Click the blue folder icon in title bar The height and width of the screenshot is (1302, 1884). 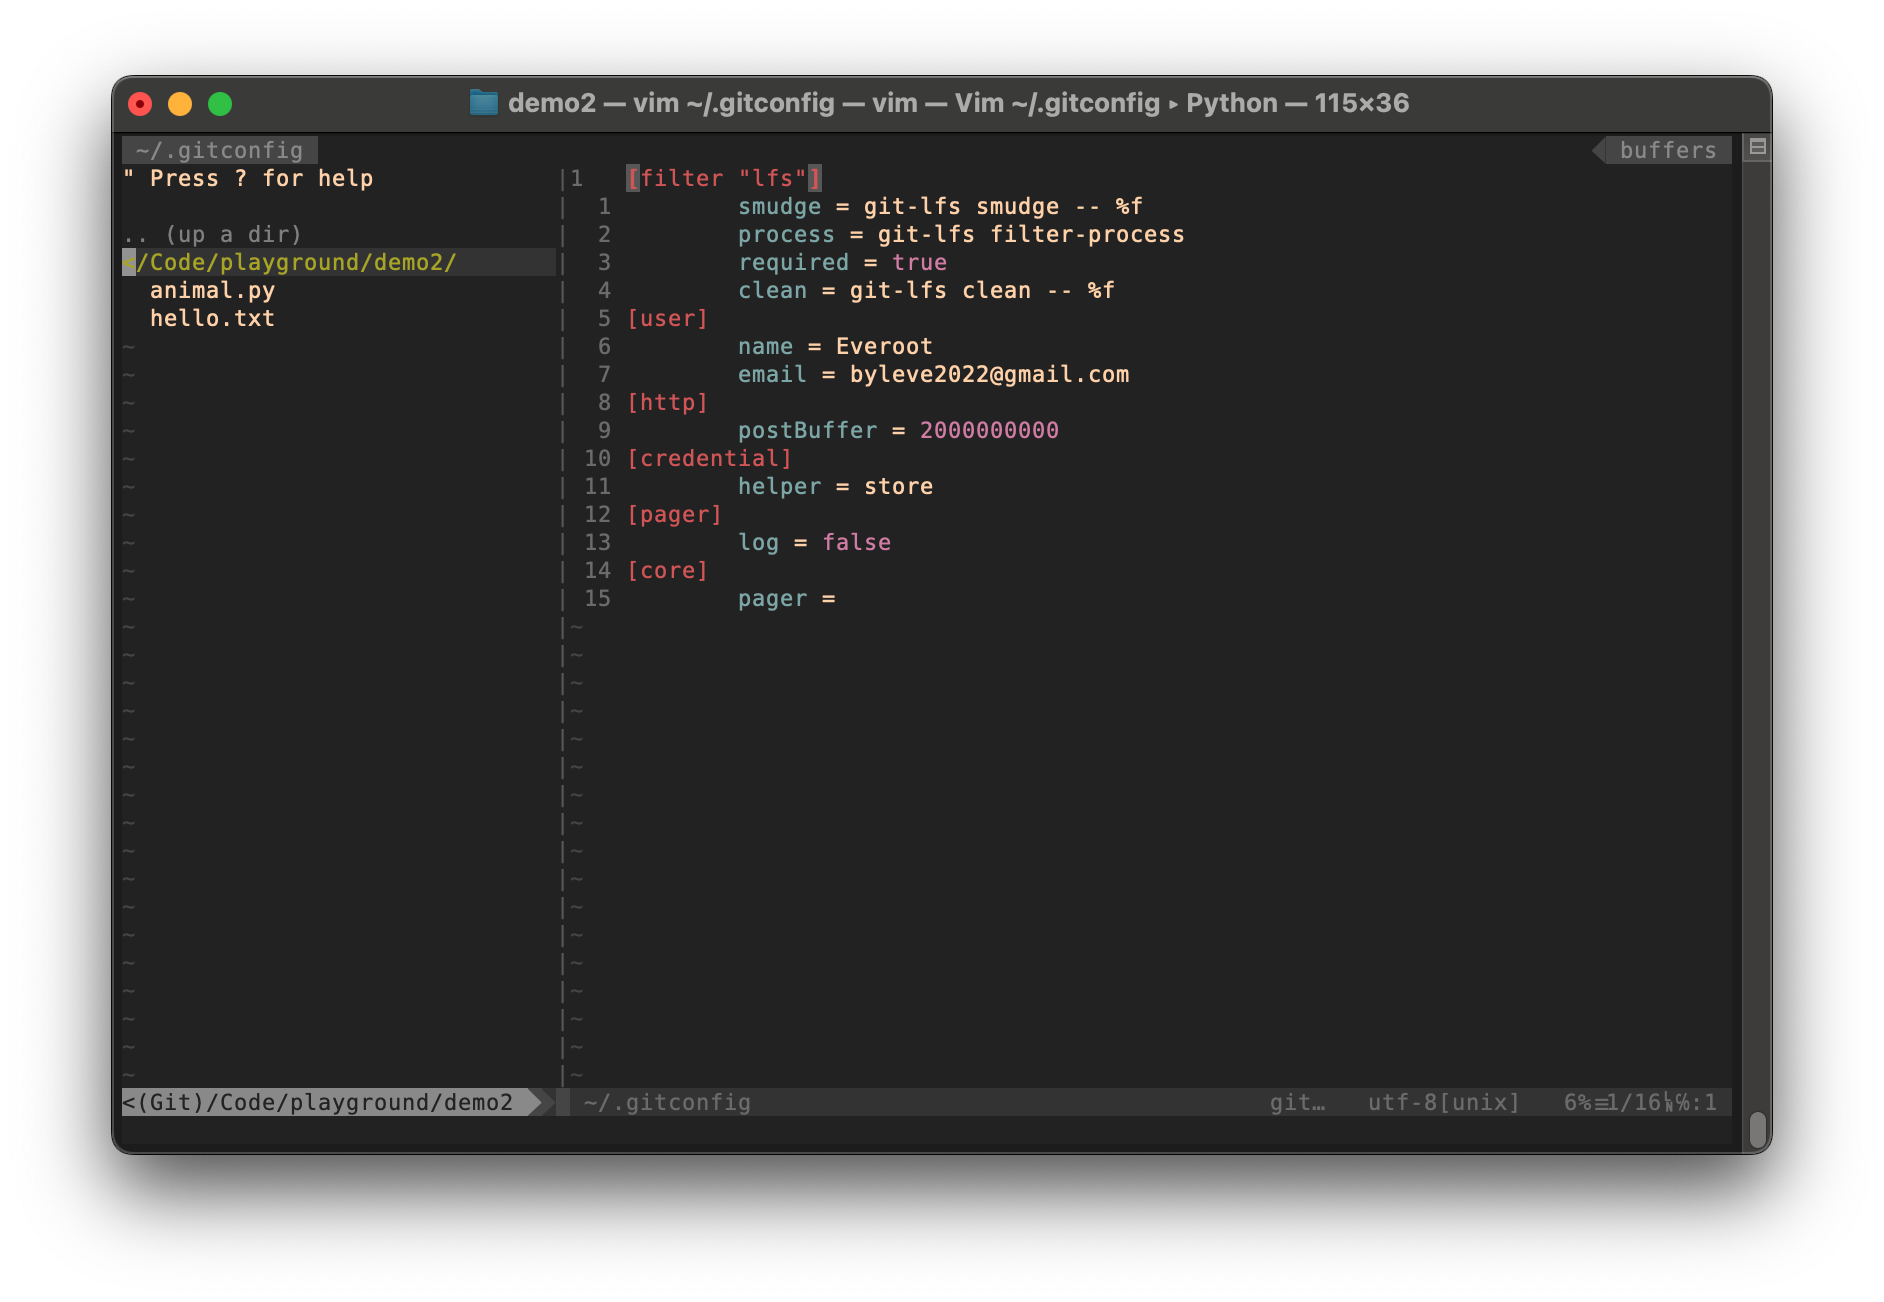pos(484,103)
